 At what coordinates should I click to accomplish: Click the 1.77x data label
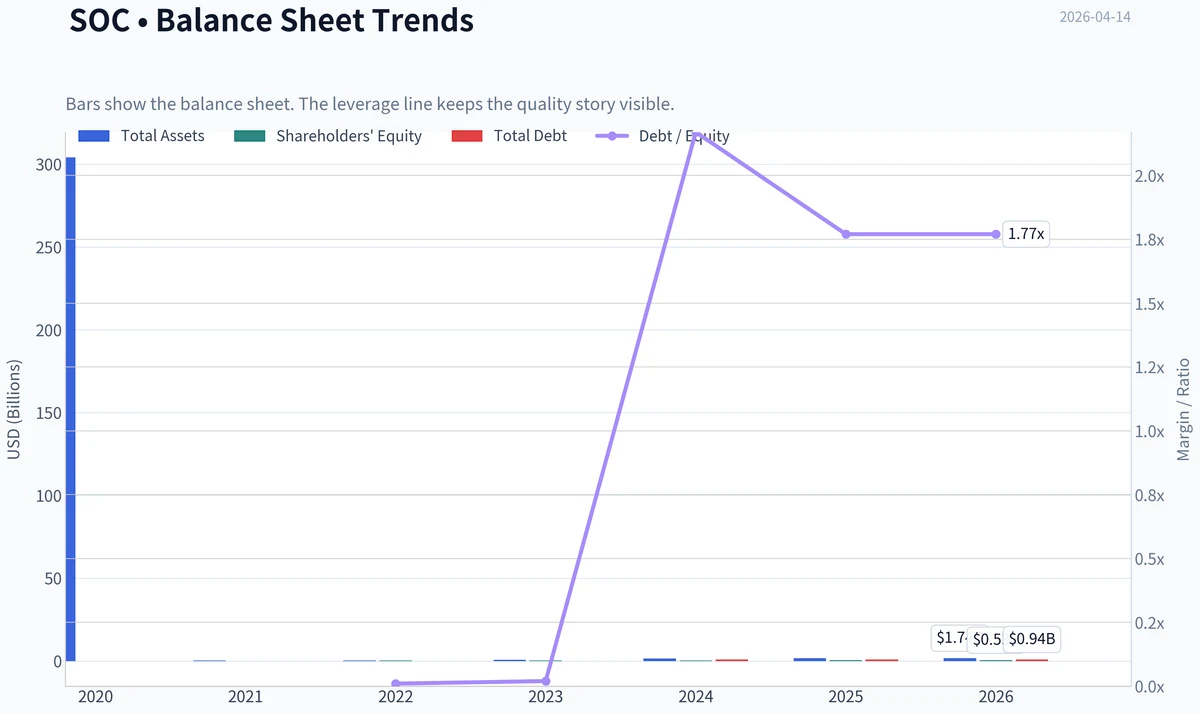(1026, 234)
